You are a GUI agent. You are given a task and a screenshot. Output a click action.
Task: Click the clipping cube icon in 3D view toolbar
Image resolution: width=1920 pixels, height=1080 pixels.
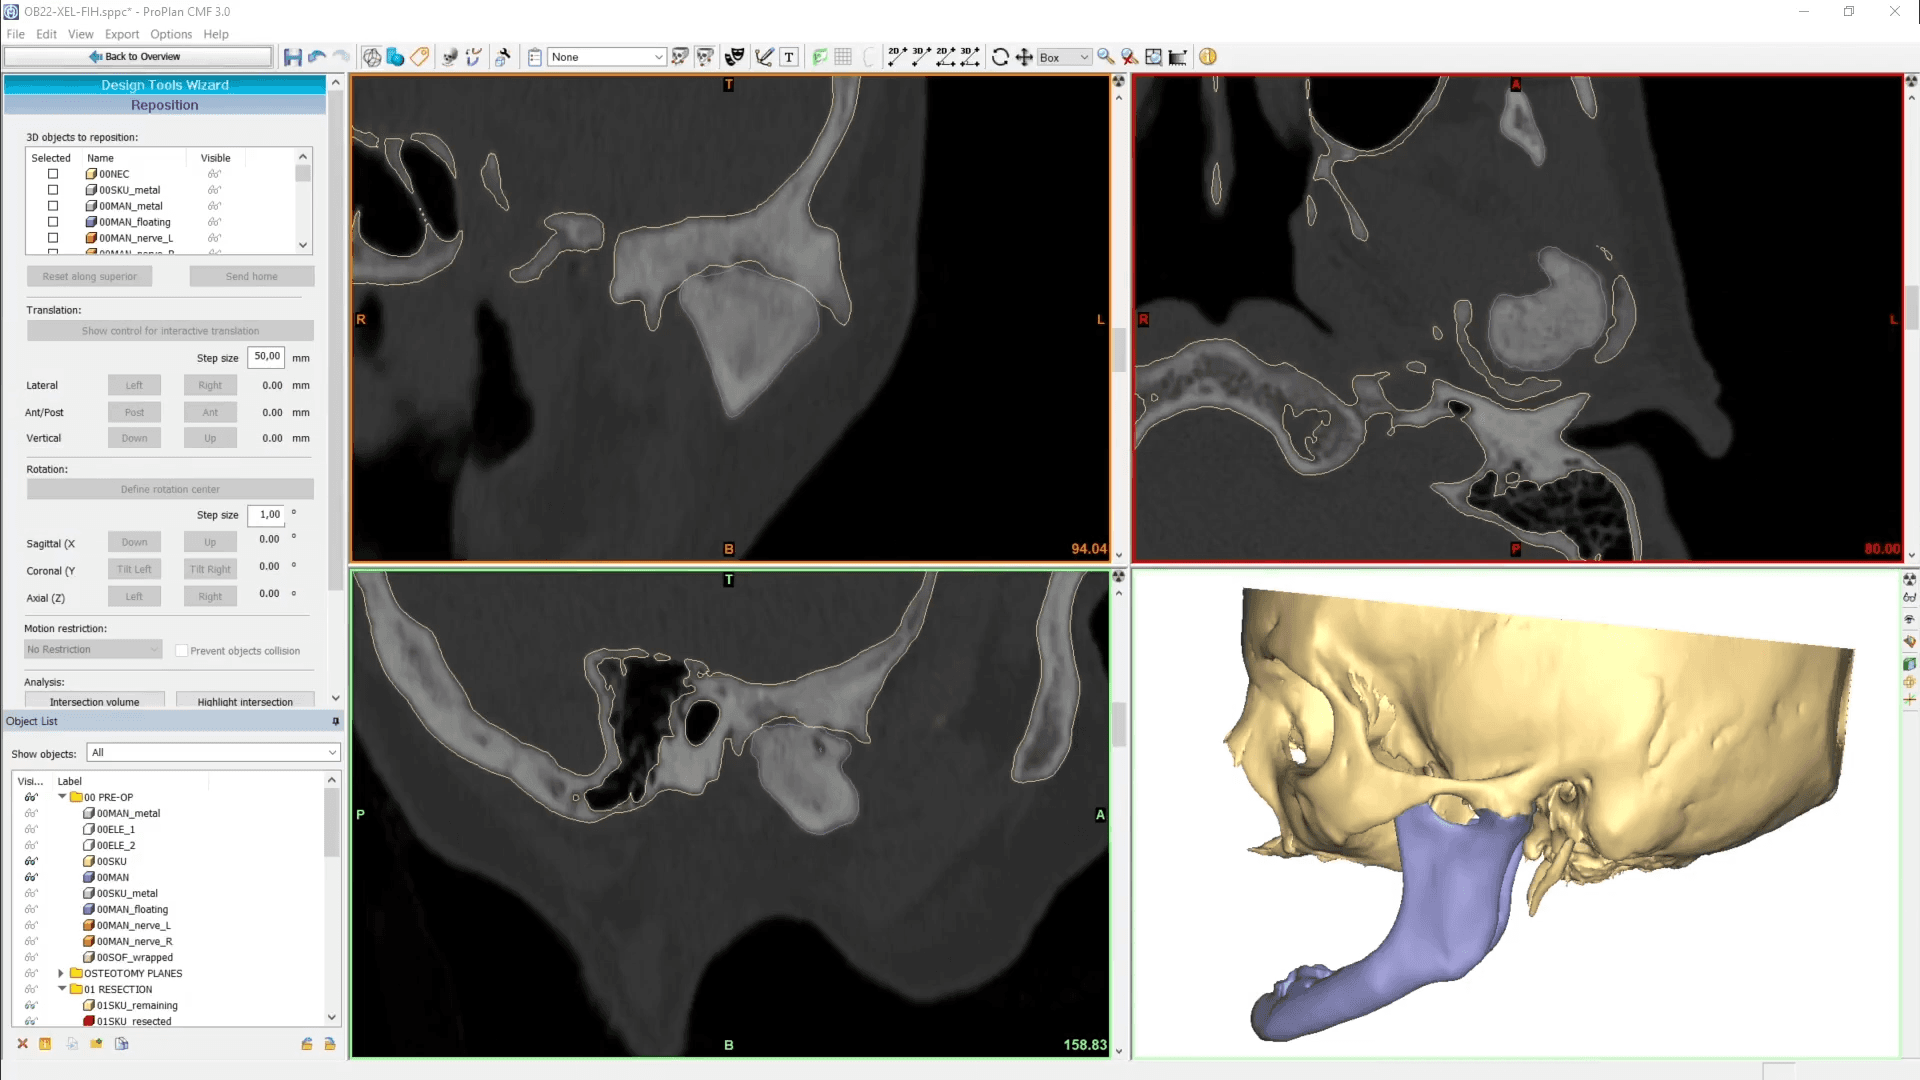click(x=1910, y=664)
